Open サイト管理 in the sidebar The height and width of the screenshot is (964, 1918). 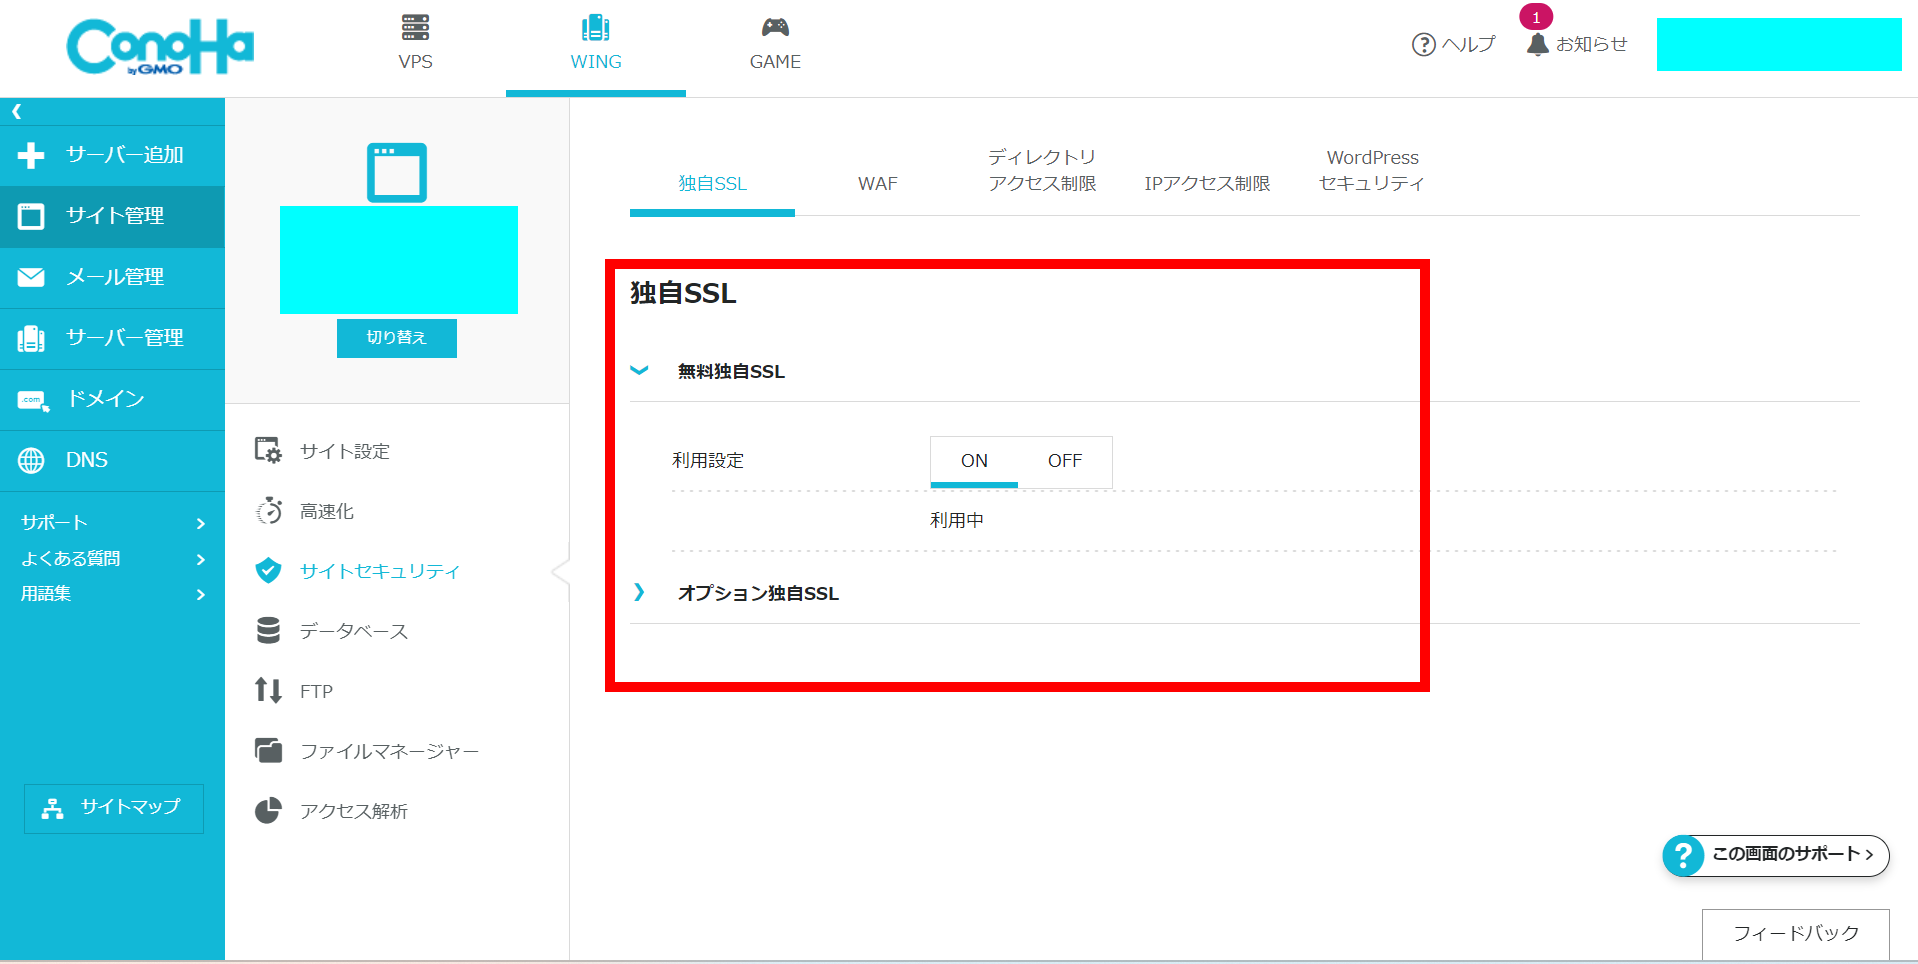click(112, 216)
